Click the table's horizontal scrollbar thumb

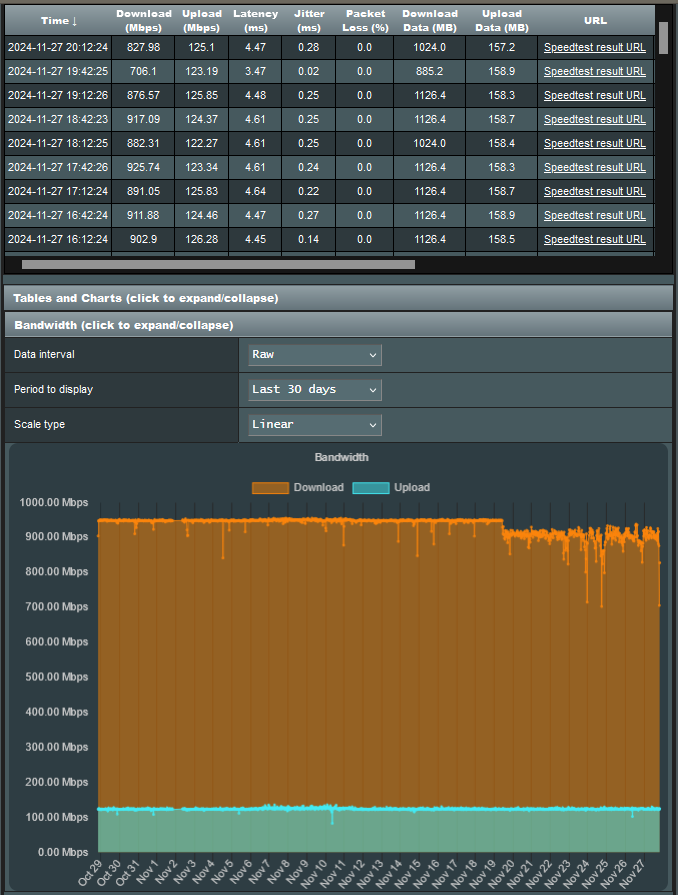click(218, 265)
